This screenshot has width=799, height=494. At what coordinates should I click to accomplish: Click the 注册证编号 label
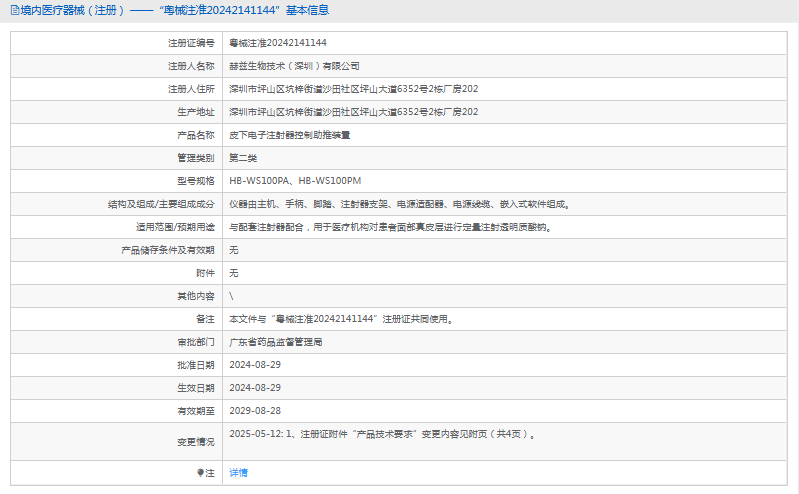coord(192,43)
